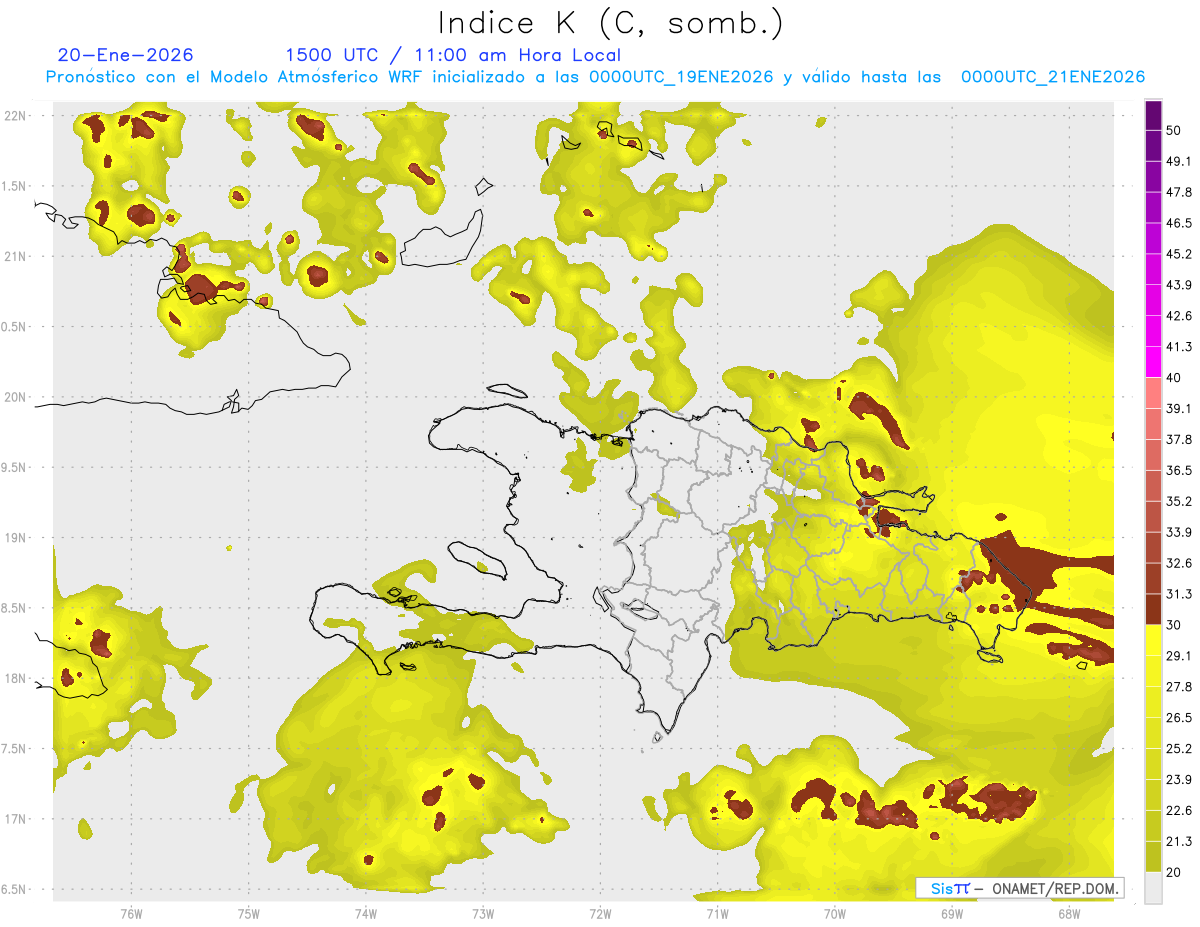
Task: Pick the dark purple swatch above 50
Action: pyautogui.click(x=1153, y=115)
